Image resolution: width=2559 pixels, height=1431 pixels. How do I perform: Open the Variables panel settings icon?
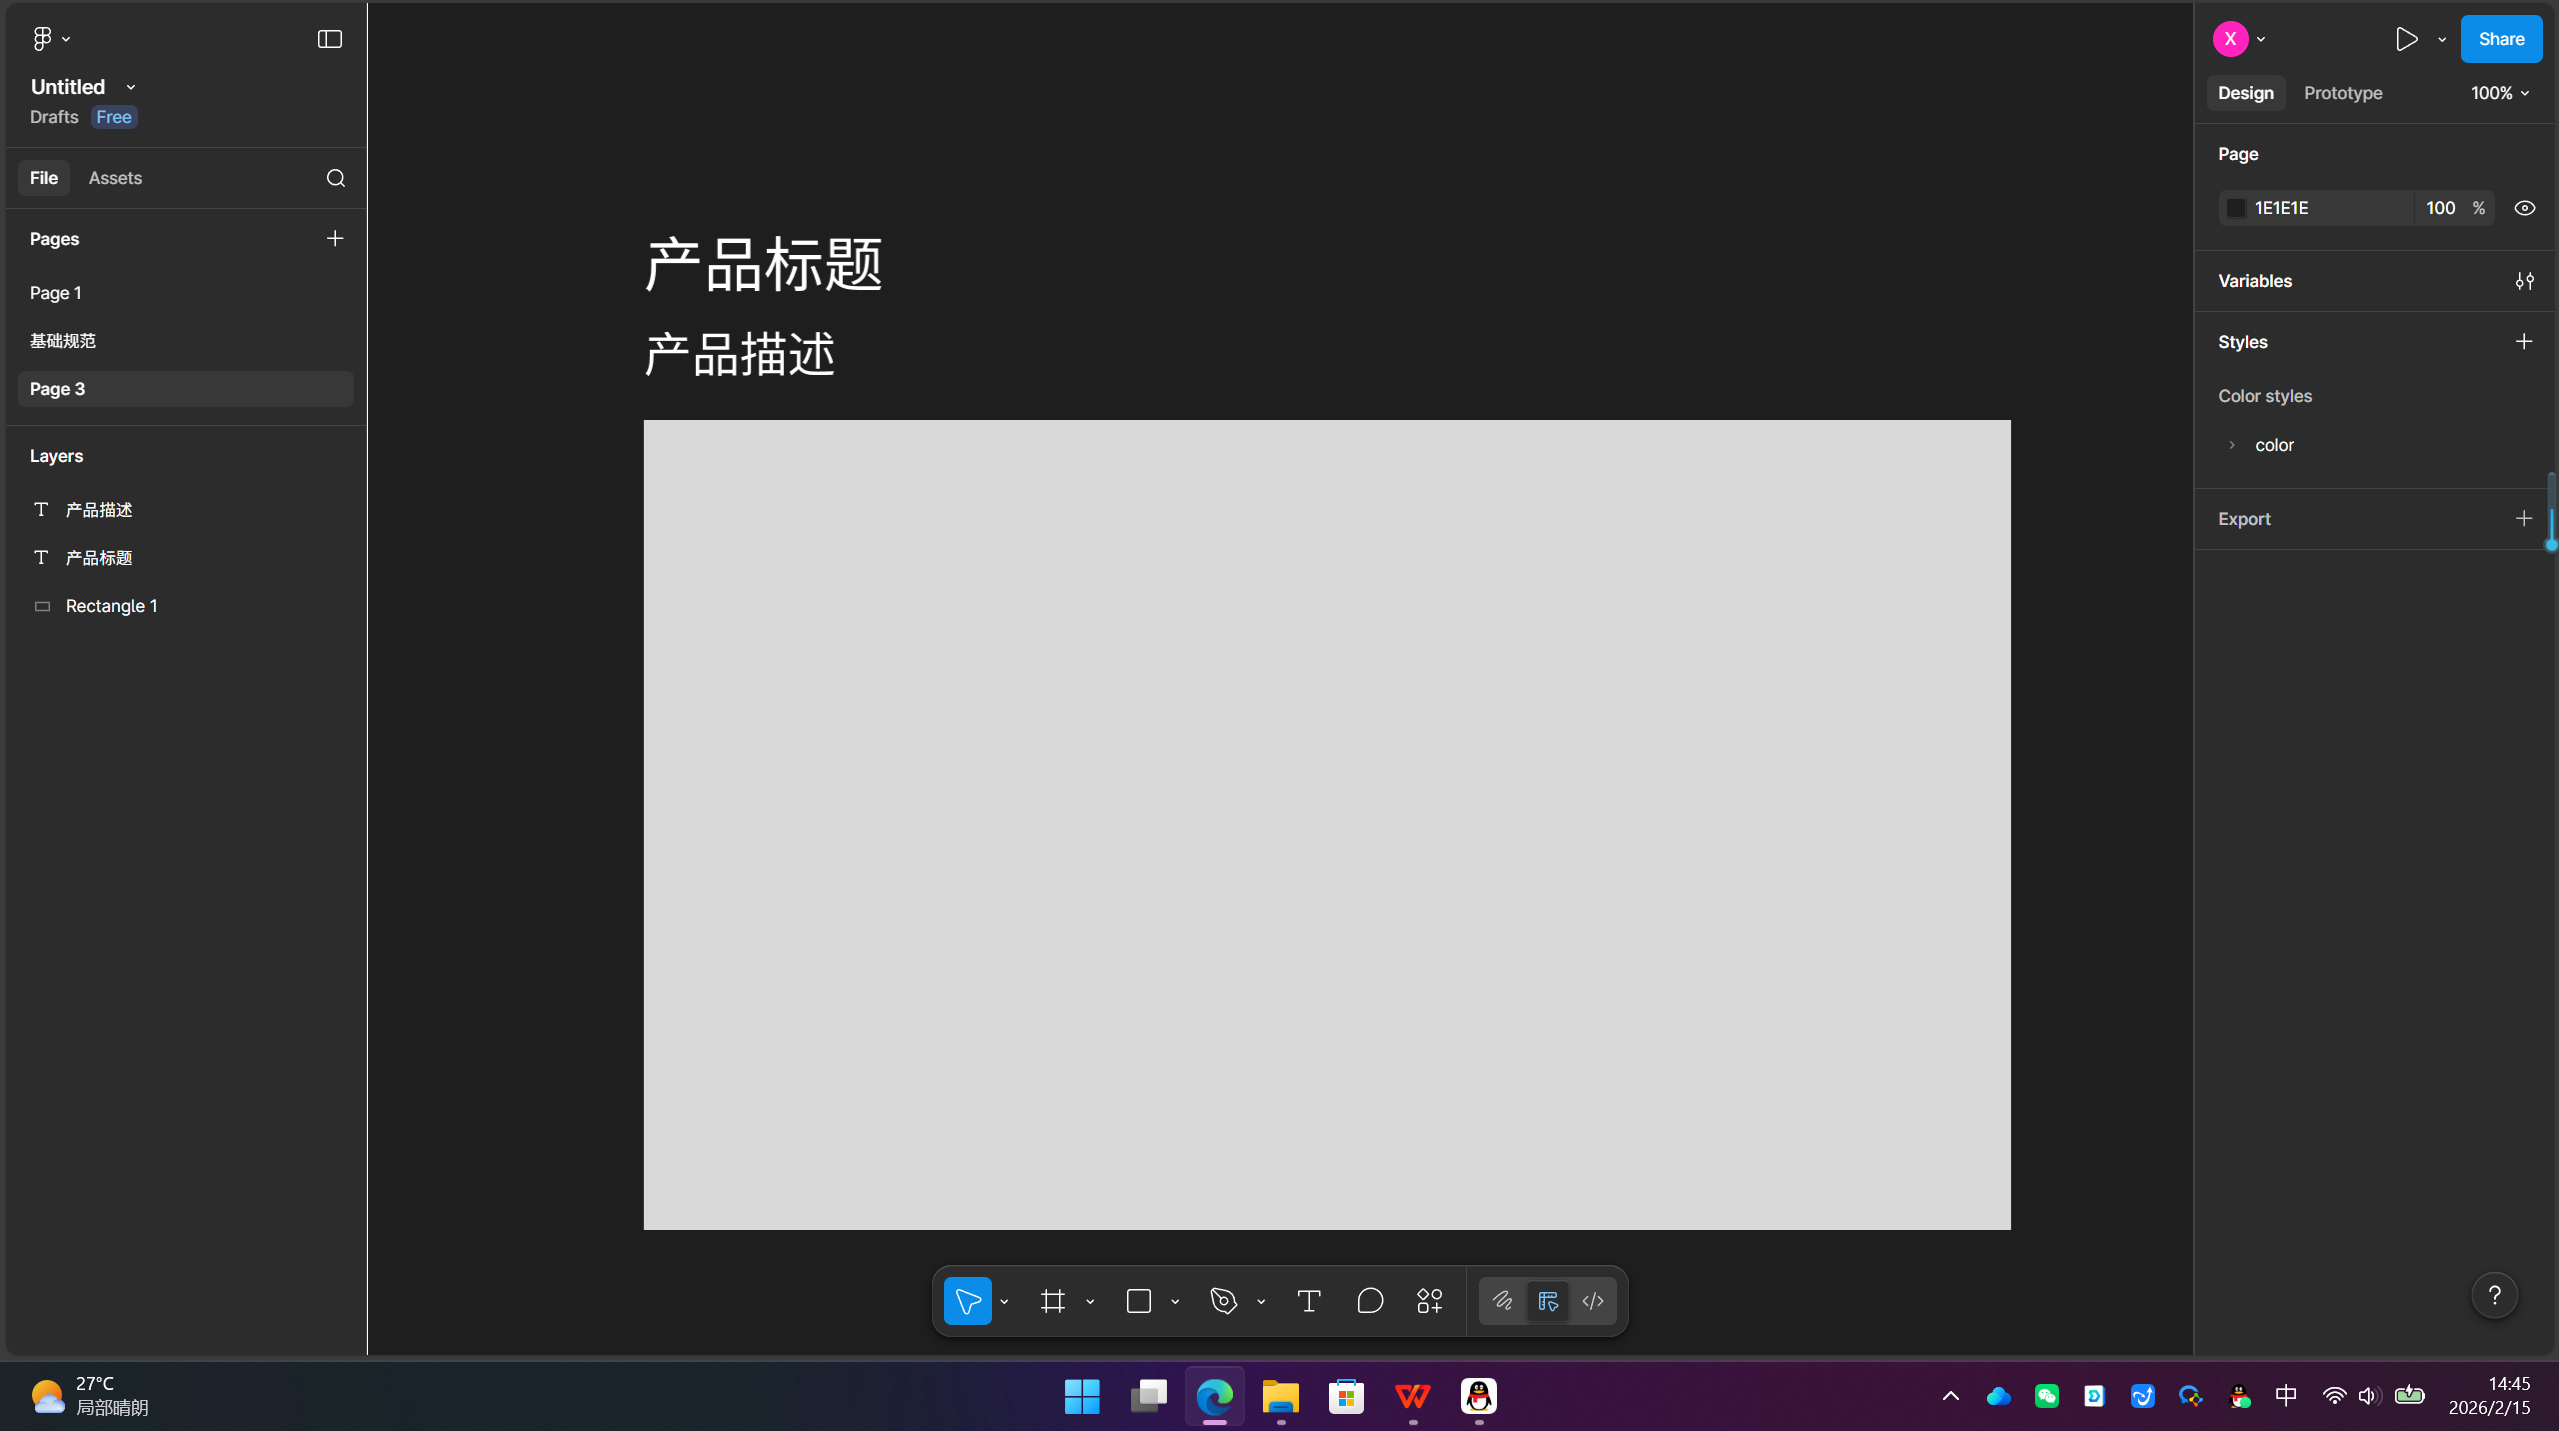[2523, 281]
